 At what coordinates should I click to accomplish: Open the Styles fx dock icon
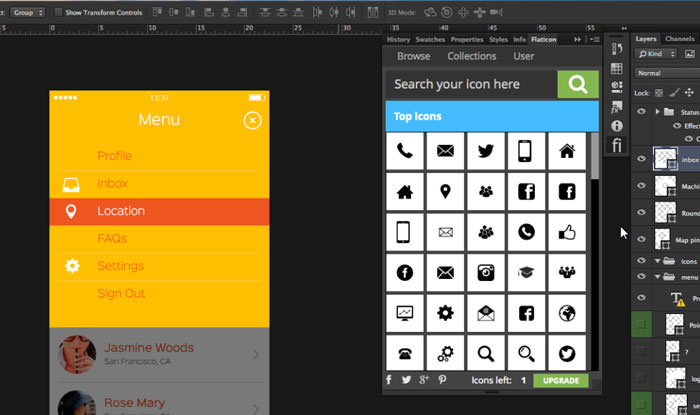617,107
